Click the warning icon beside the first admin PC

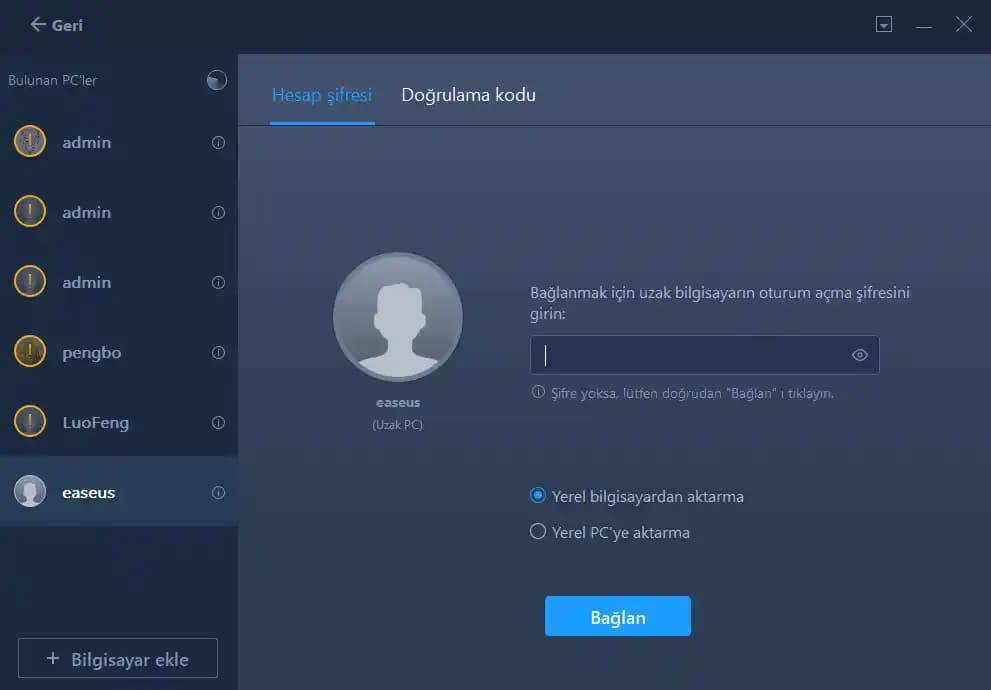(29, 142)
